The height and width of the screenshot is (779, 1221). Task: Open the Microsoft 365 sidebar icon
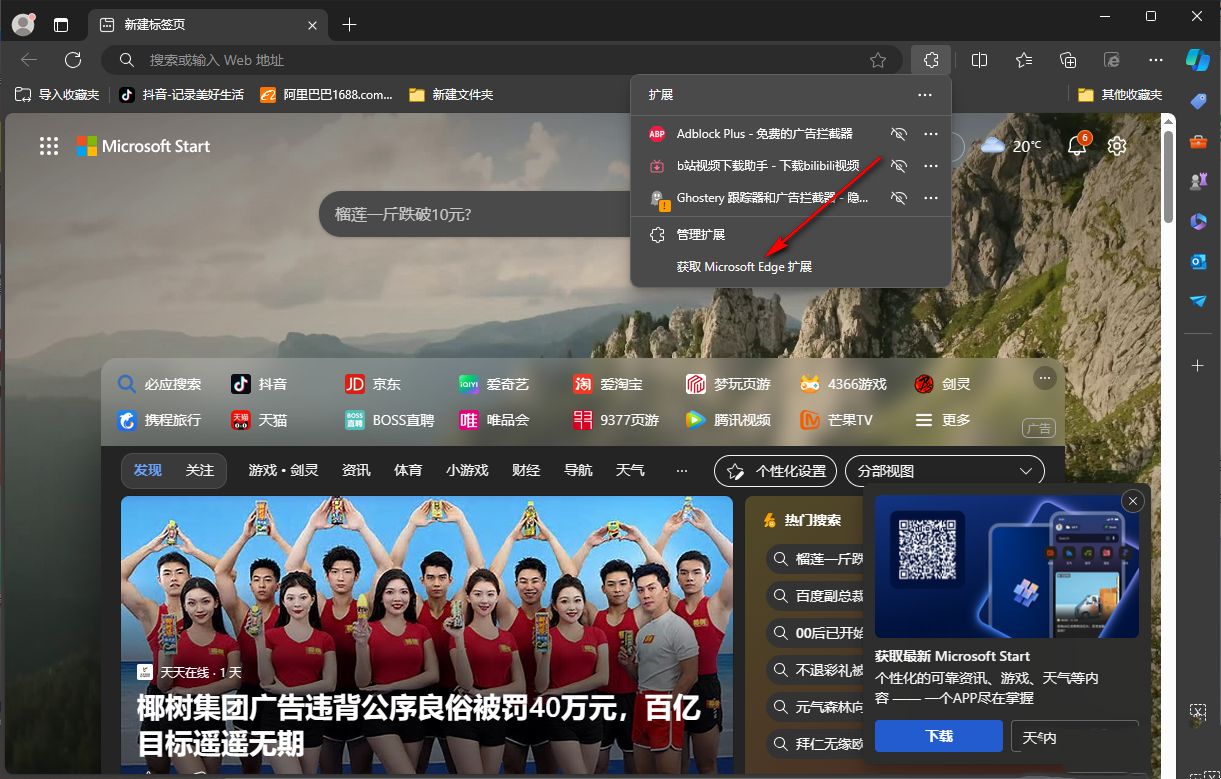coord(1198,221)
